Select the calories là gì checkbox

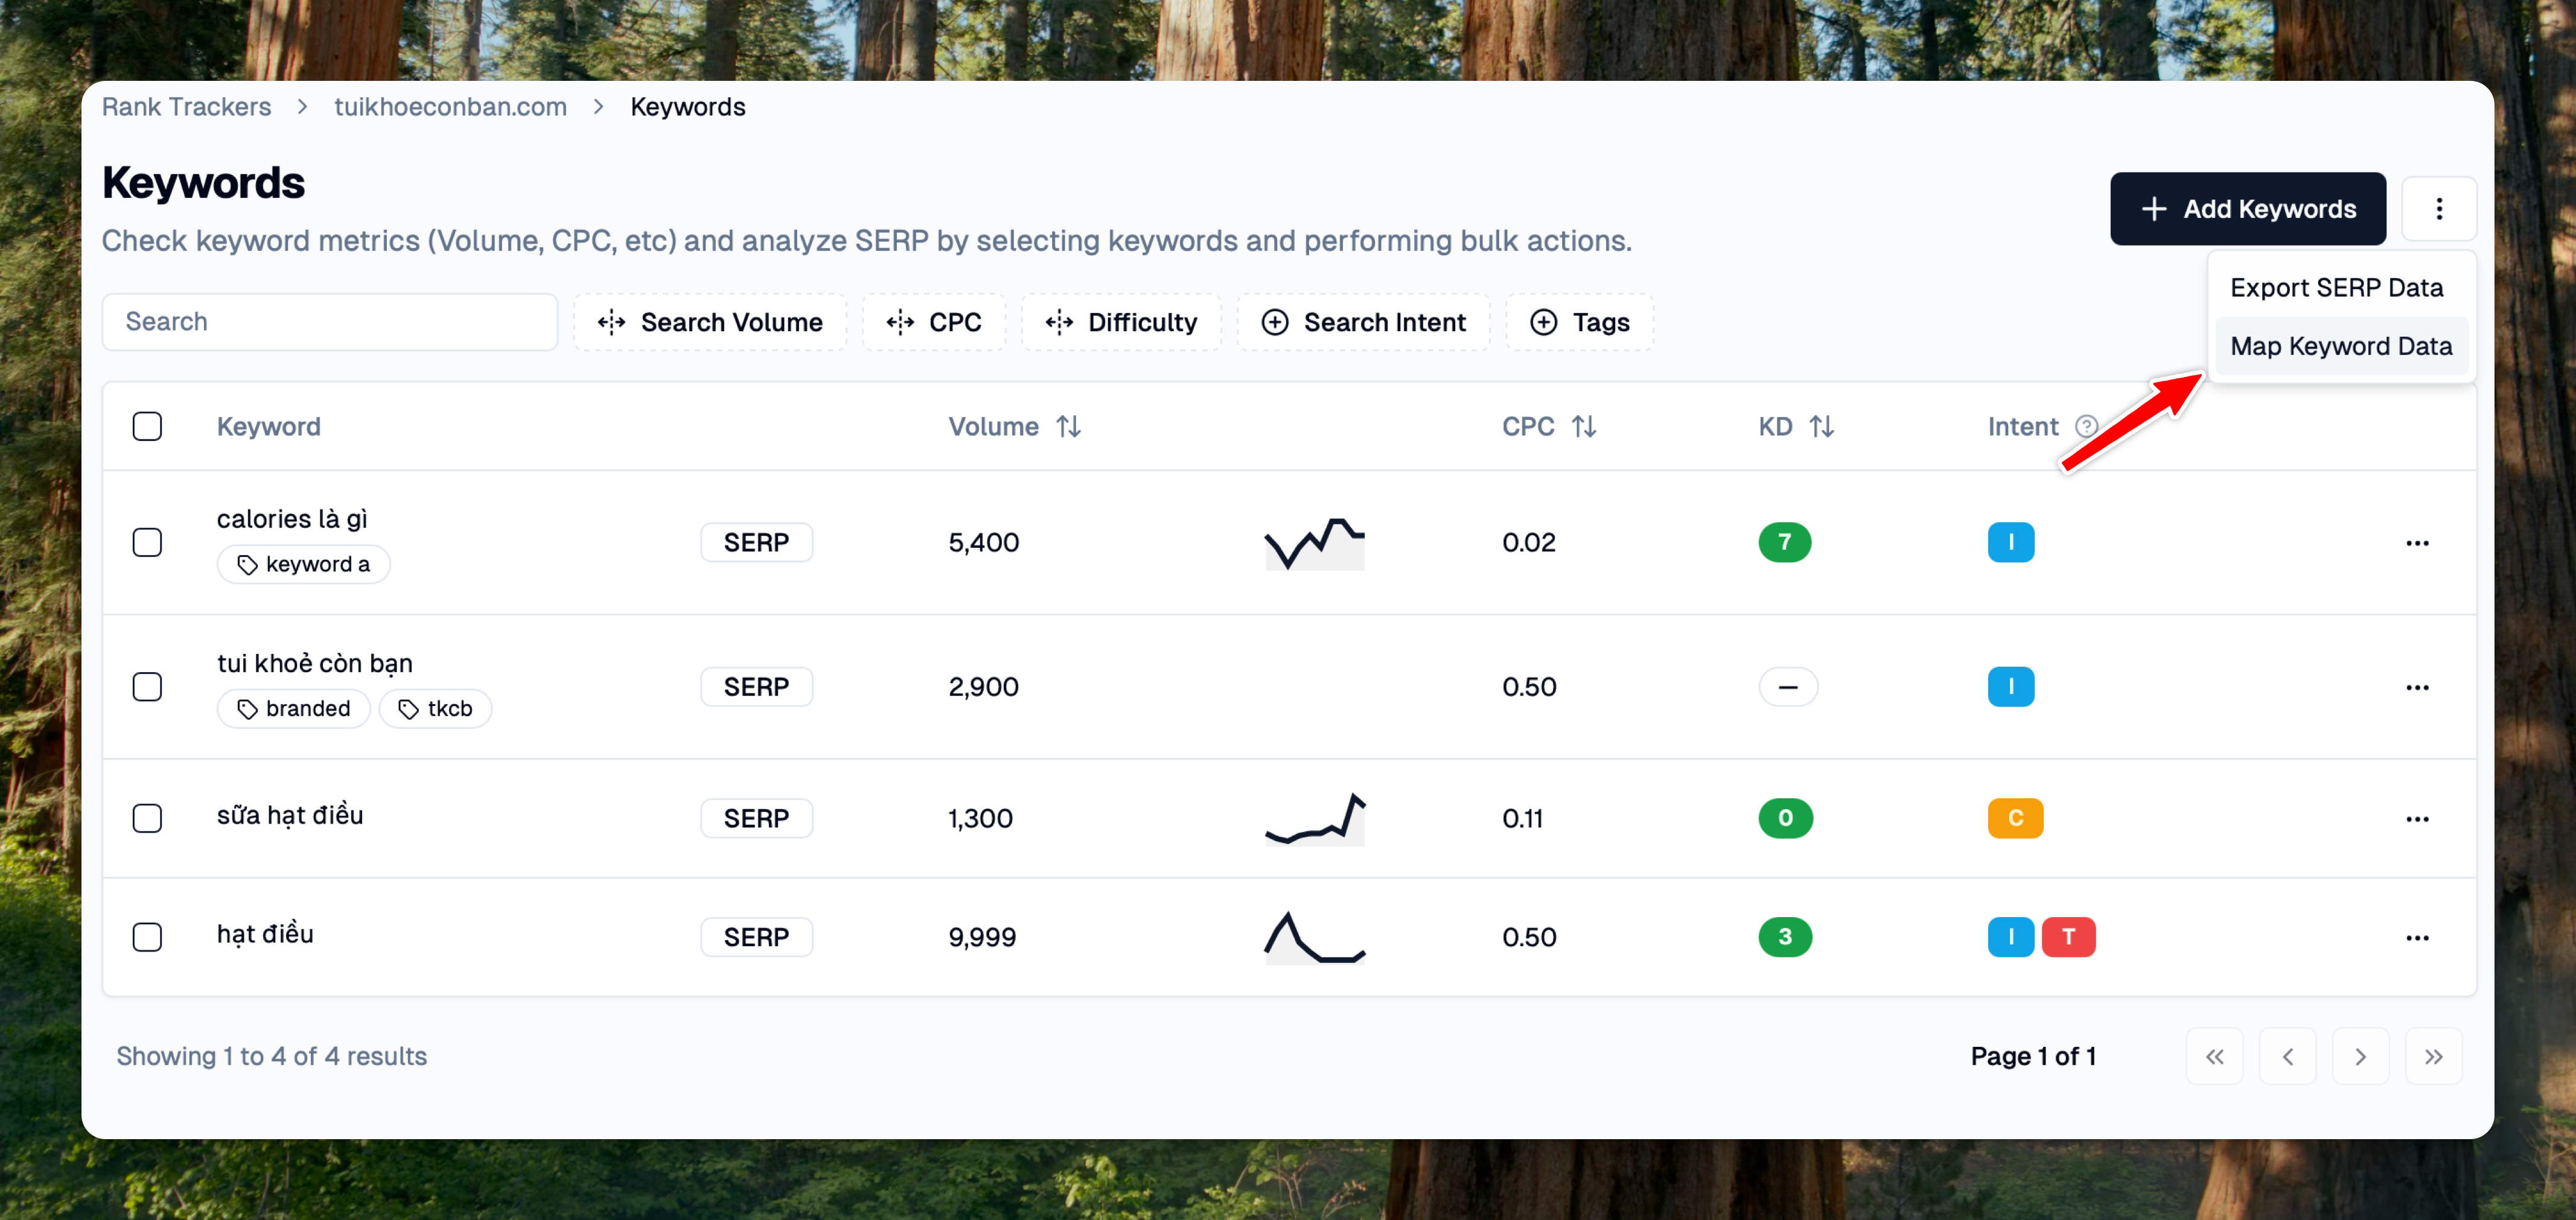(x=147, y=543)
